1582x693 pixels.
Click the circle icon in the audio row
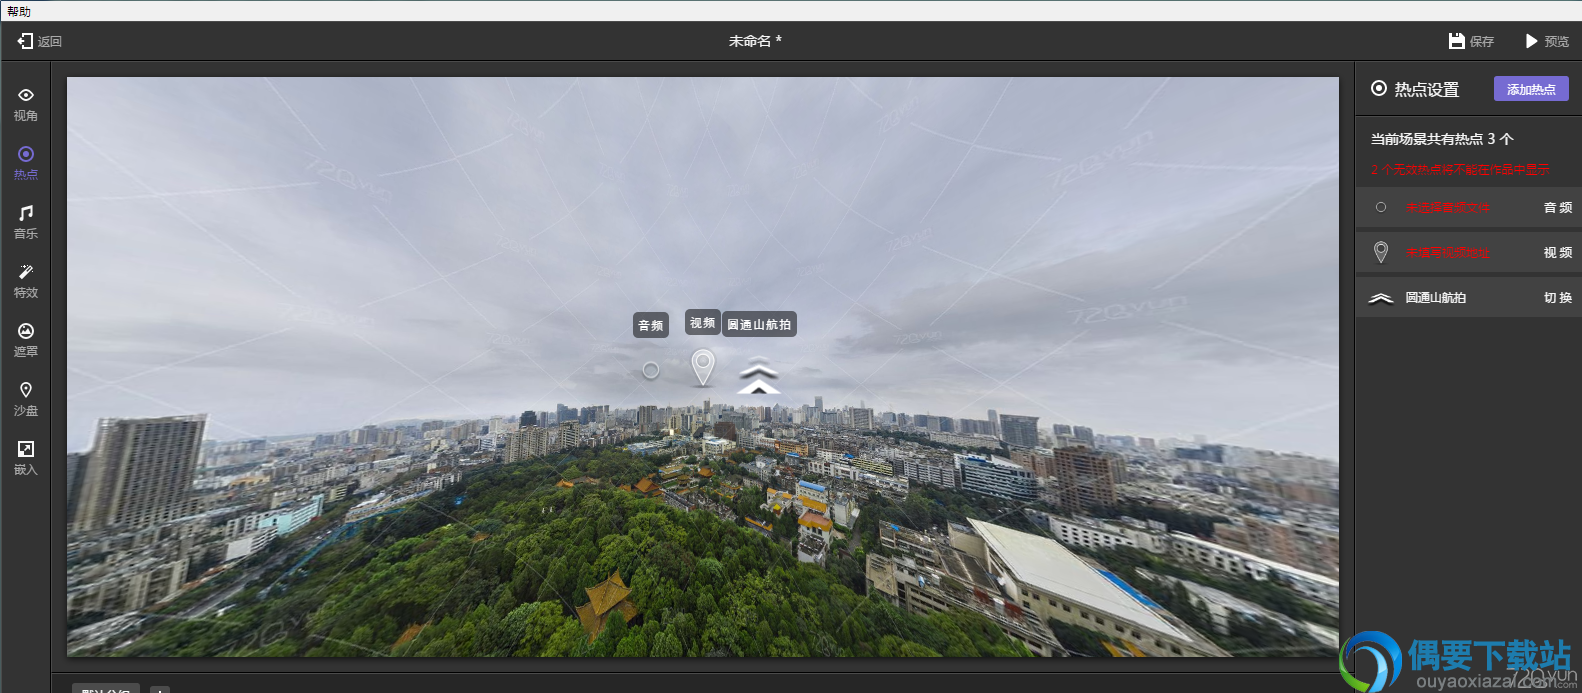click(x=1381, y=207)
